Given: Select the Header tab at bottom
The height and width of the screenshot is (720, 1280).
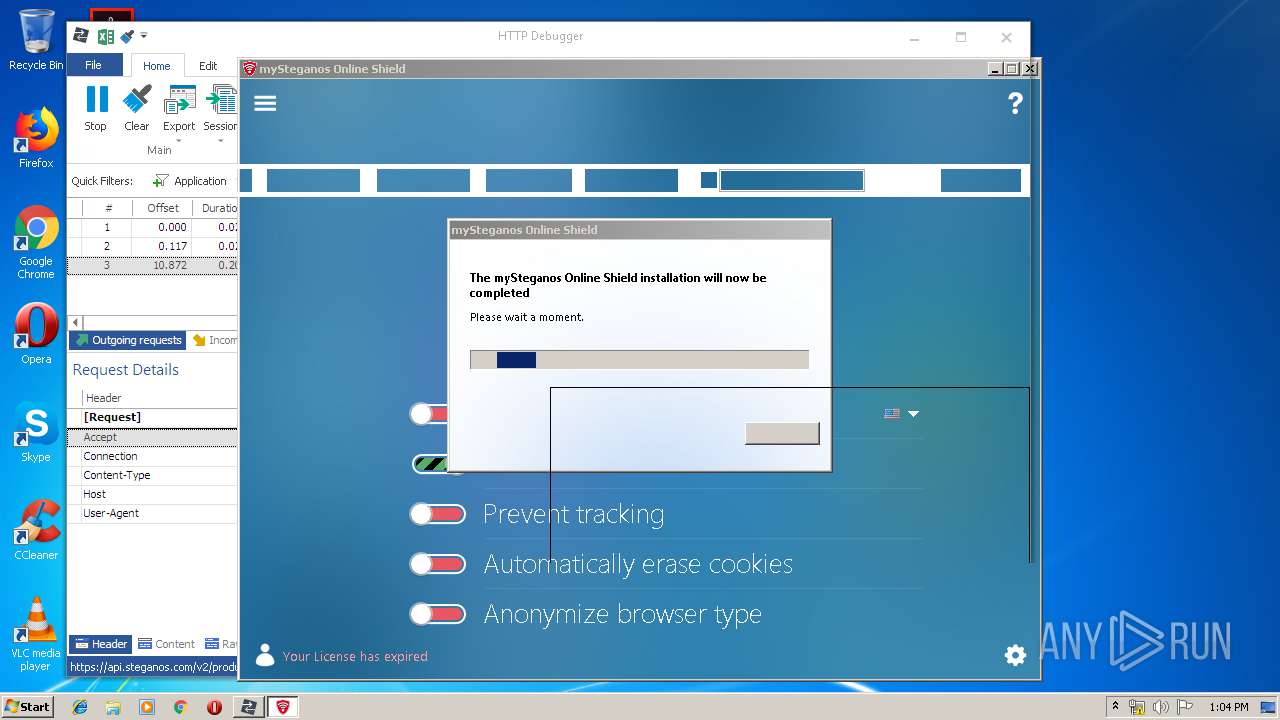Looking at the screenshot, I should pyautogui.click(x=100, y=644).
